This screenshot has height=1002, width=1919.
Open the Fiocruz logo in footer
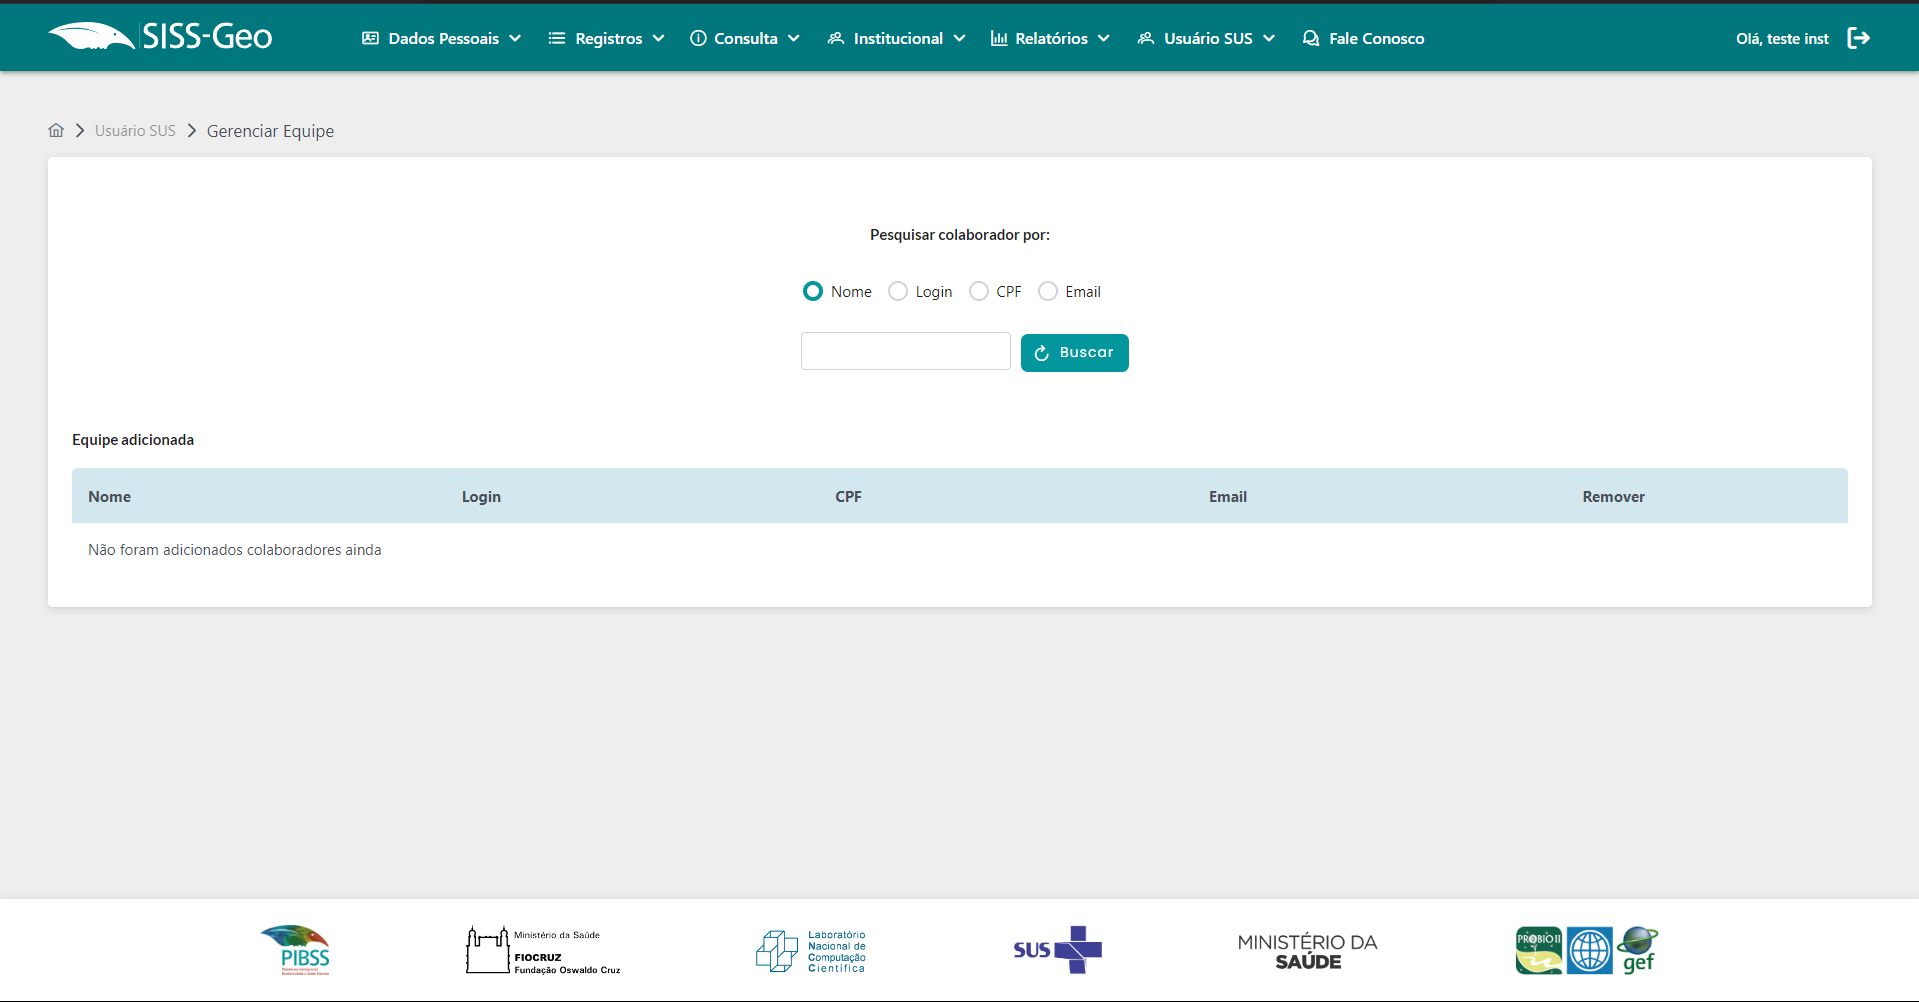click(x=543, y=950)
